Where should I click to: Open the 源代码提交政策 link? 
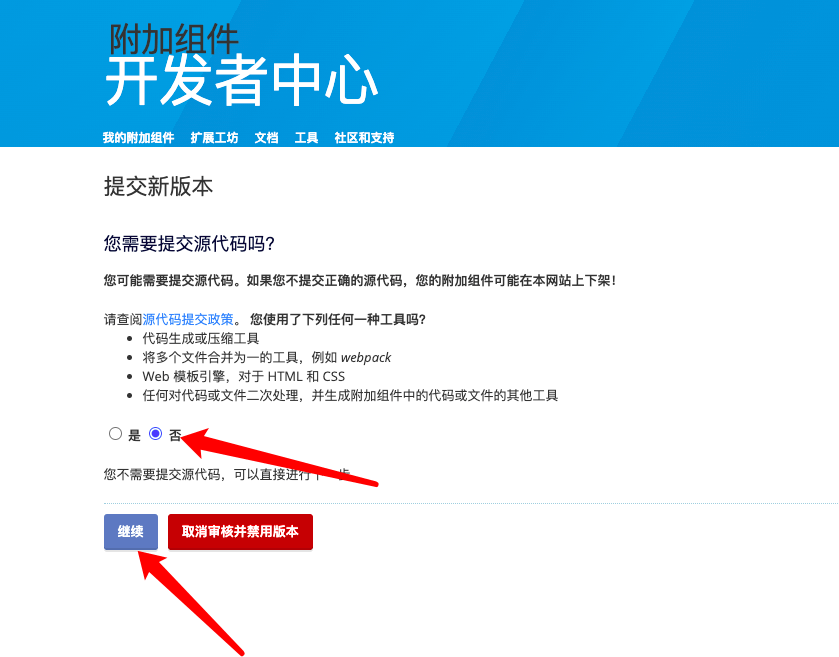coord(188,319)
